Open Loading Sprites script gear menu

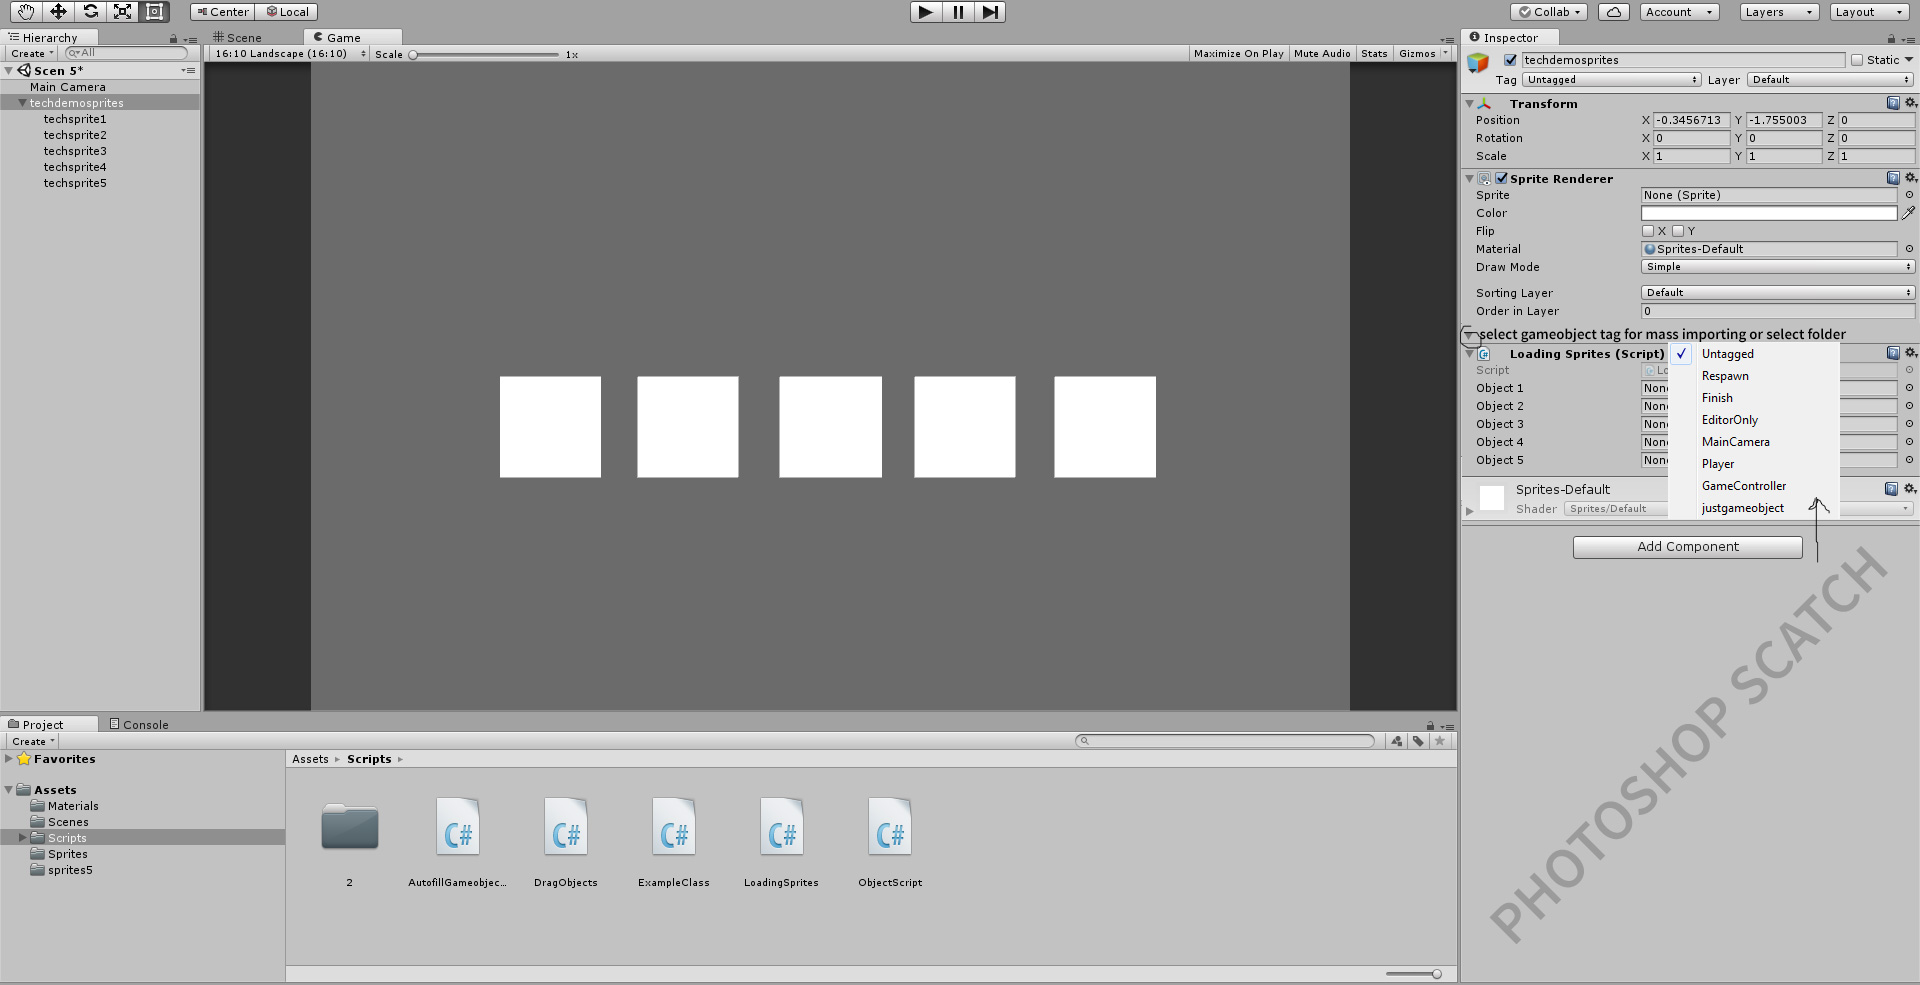tap(1910, 353)
